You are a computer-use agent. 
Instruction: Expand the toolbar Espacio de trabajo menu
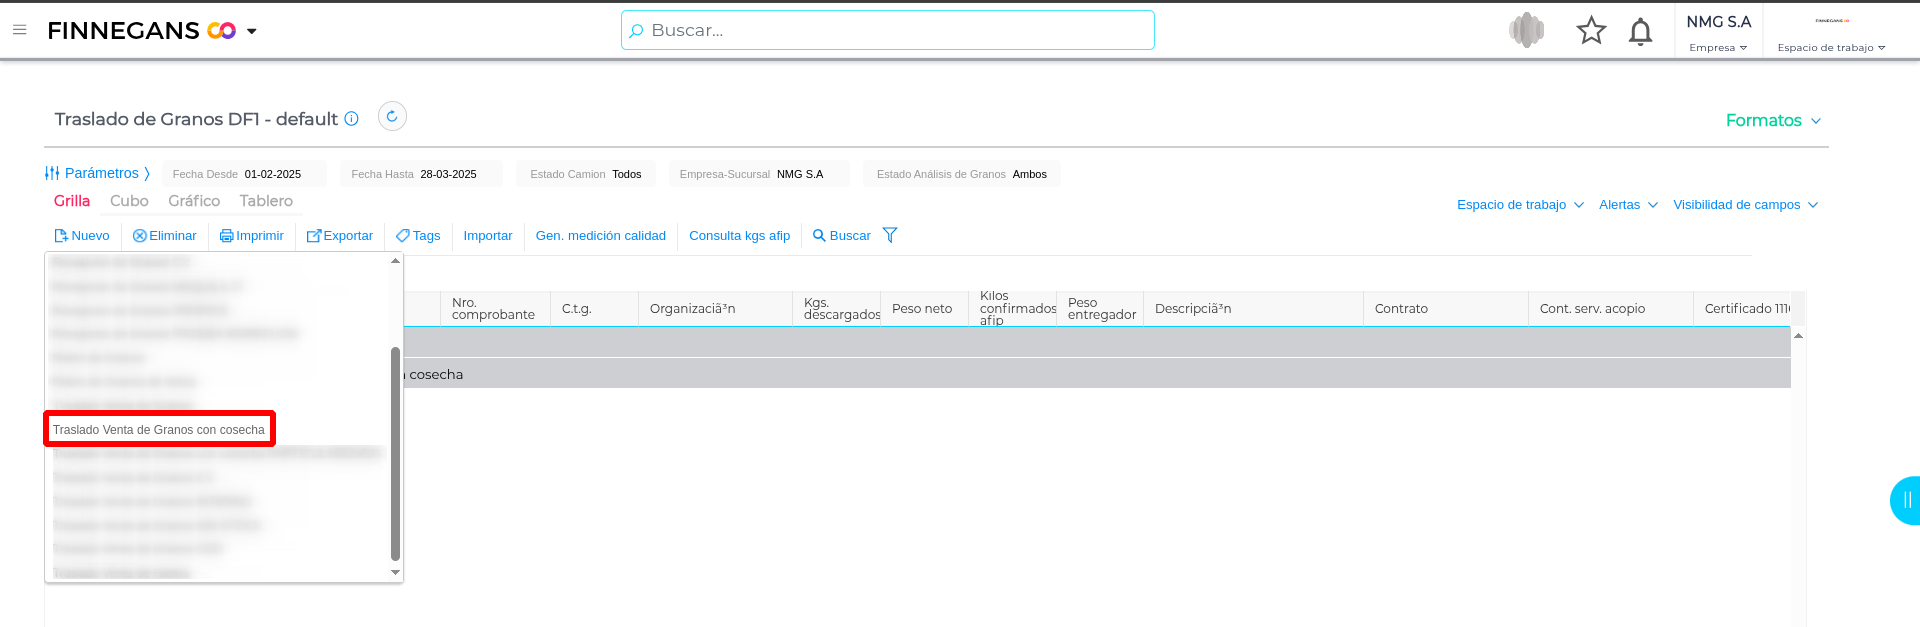click(1520, 205)
